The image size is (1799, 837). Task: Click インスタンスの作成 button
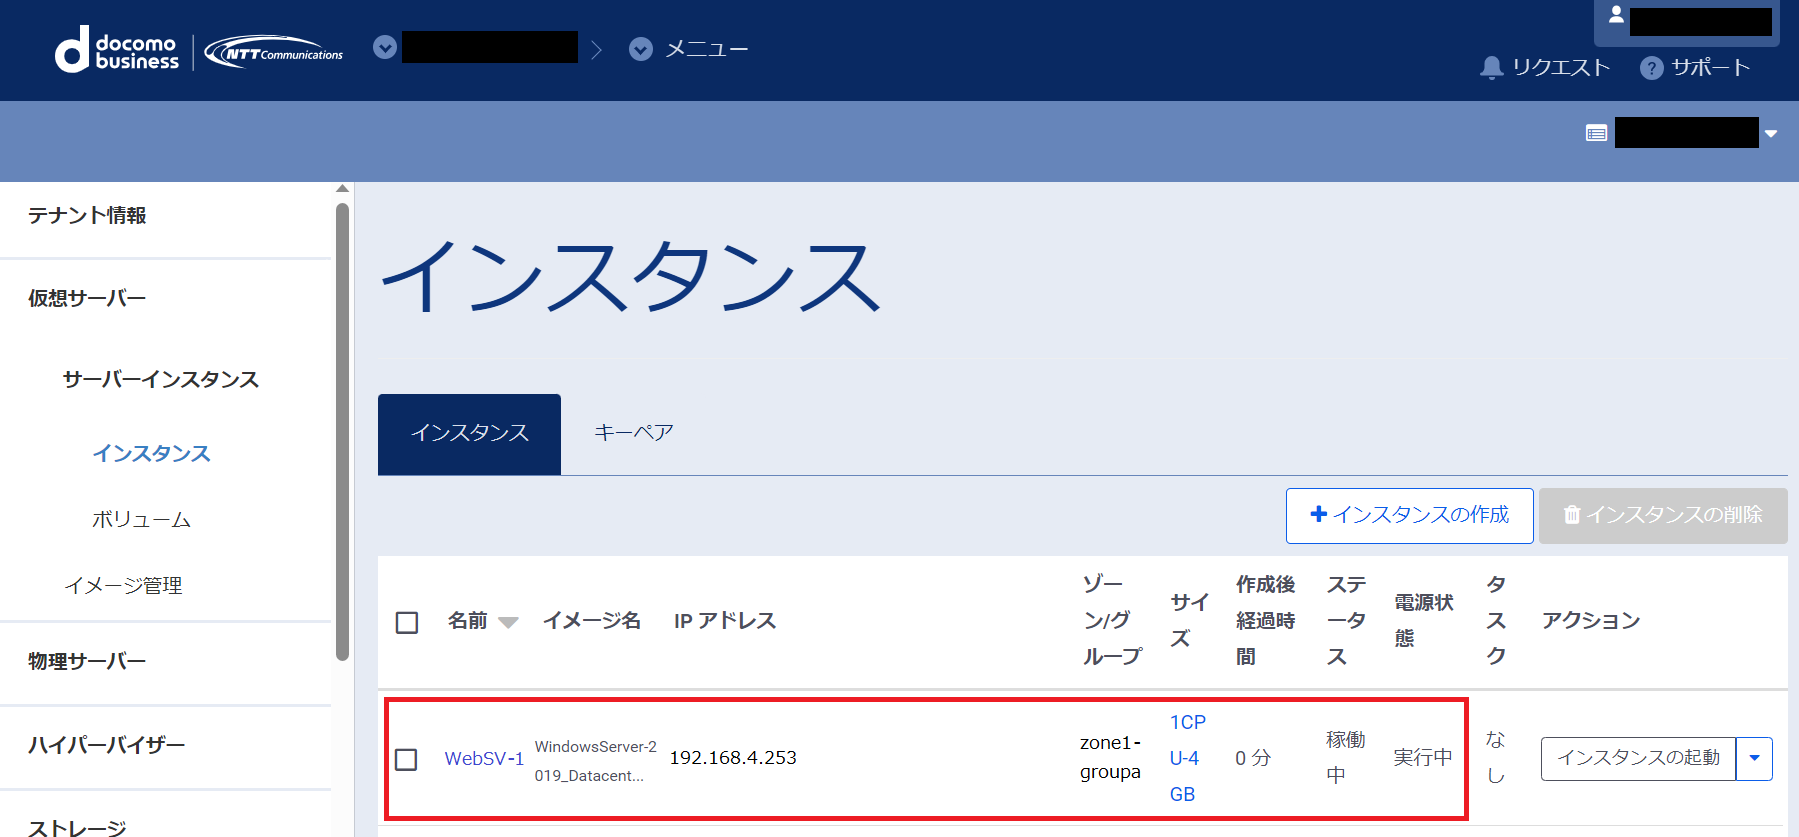tap(1410, 516)
